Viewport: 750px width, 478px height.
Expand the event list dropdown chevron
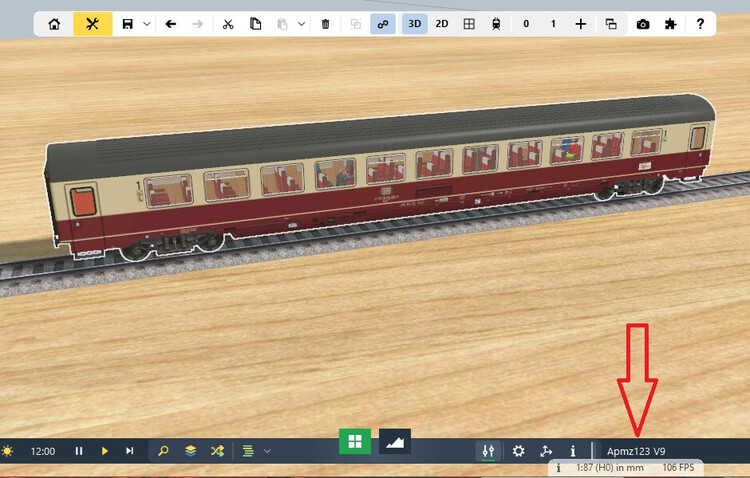[267, 451]
